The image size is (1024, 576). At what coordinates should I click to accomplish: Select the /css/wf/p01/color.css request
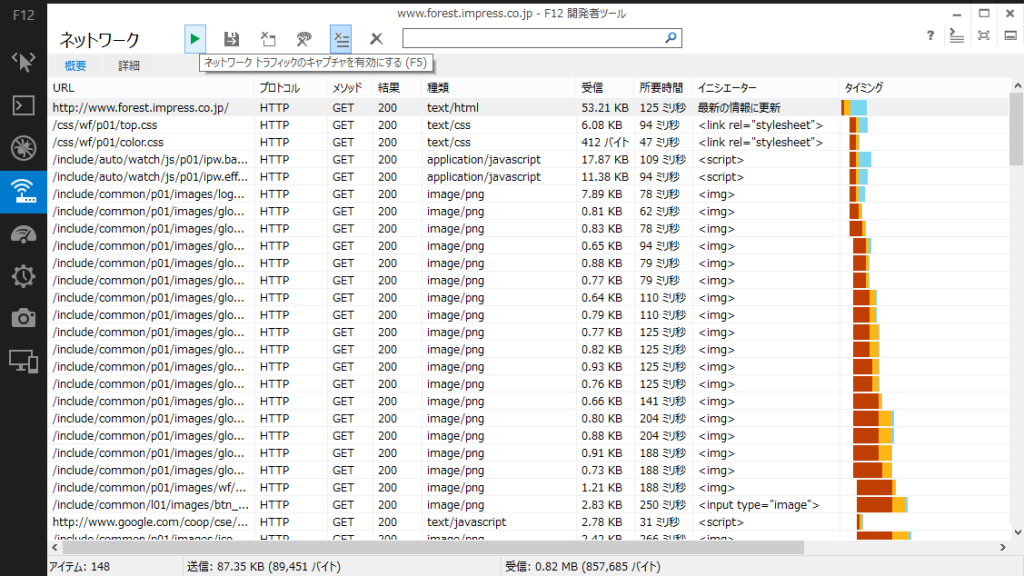(x=528, y=142)
